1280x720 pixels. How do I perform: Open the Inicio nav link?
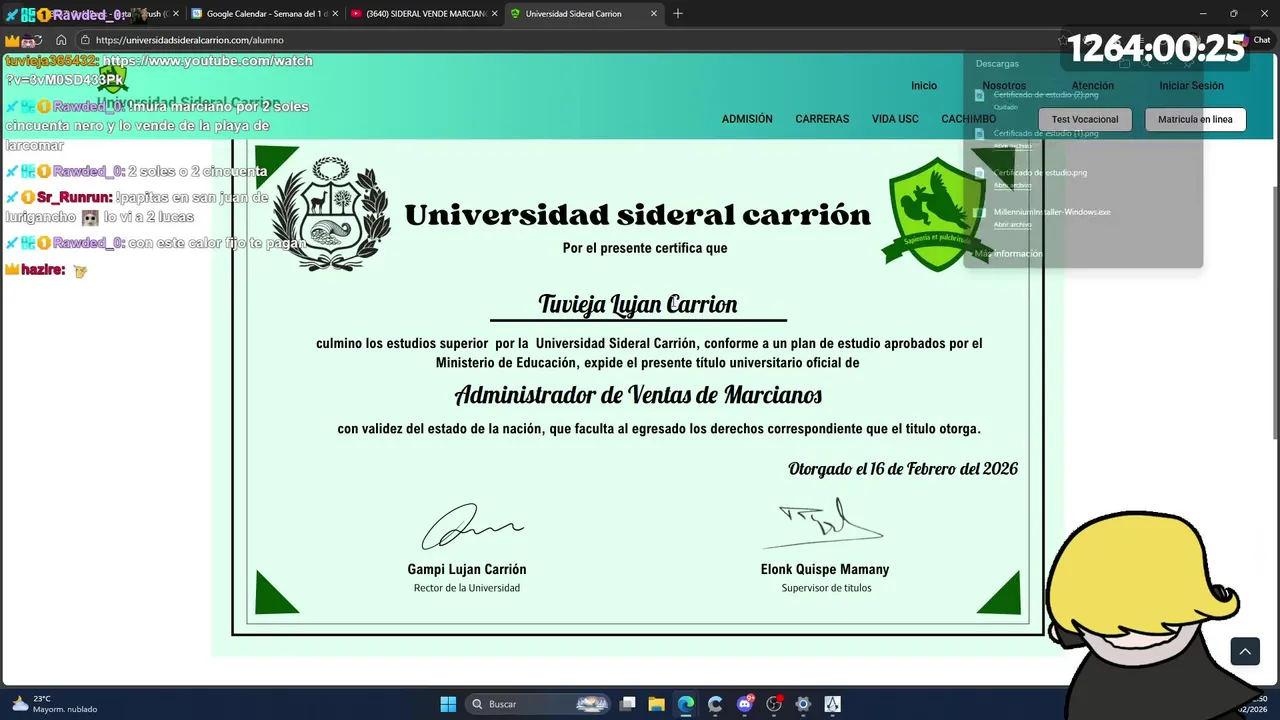point(924,86)
